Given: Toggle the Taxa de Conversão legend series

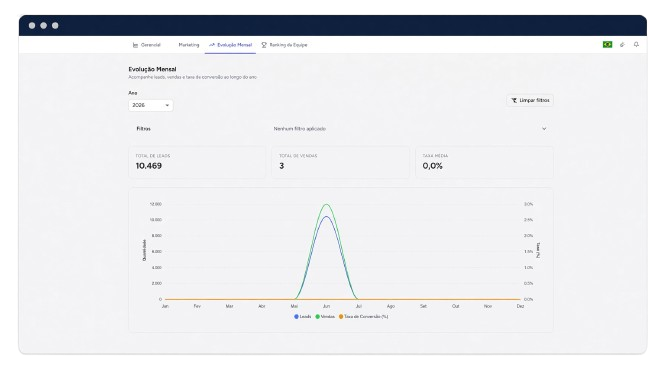Looking at the screenshot, I should click(x=363, y=317).
